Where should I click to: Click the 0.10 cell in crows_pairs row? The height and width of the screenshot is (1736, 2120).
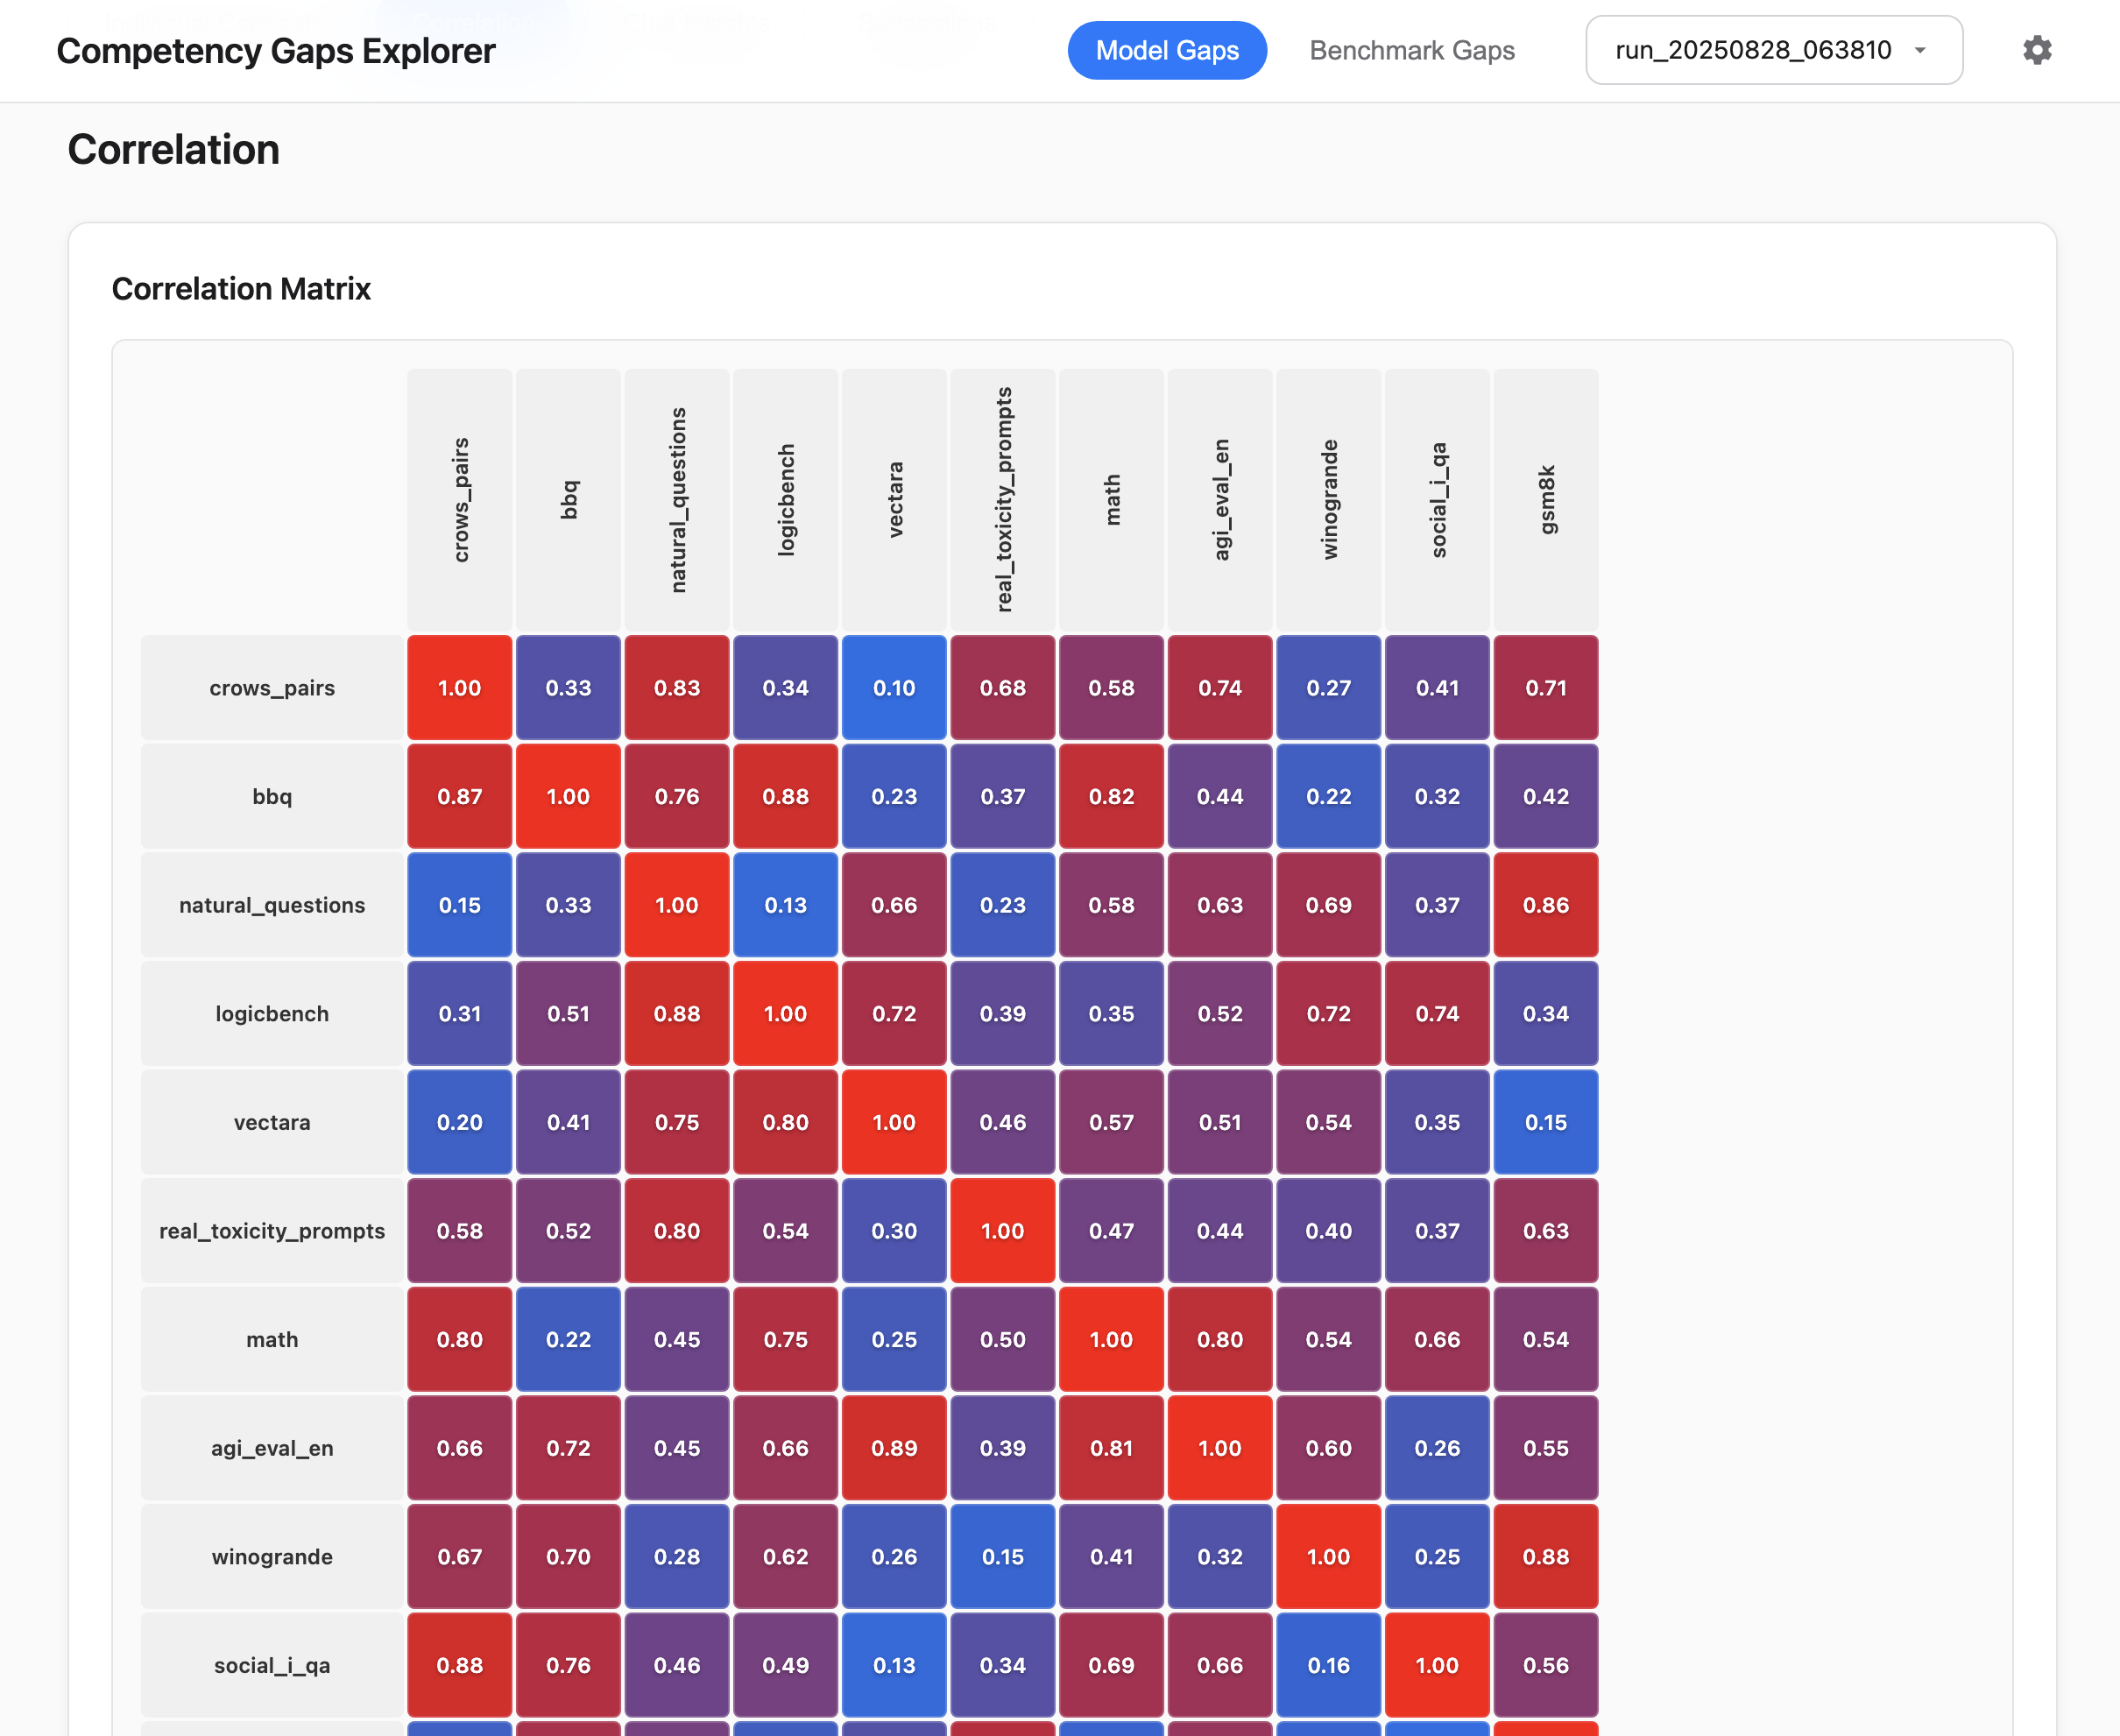tap(894, 688)
